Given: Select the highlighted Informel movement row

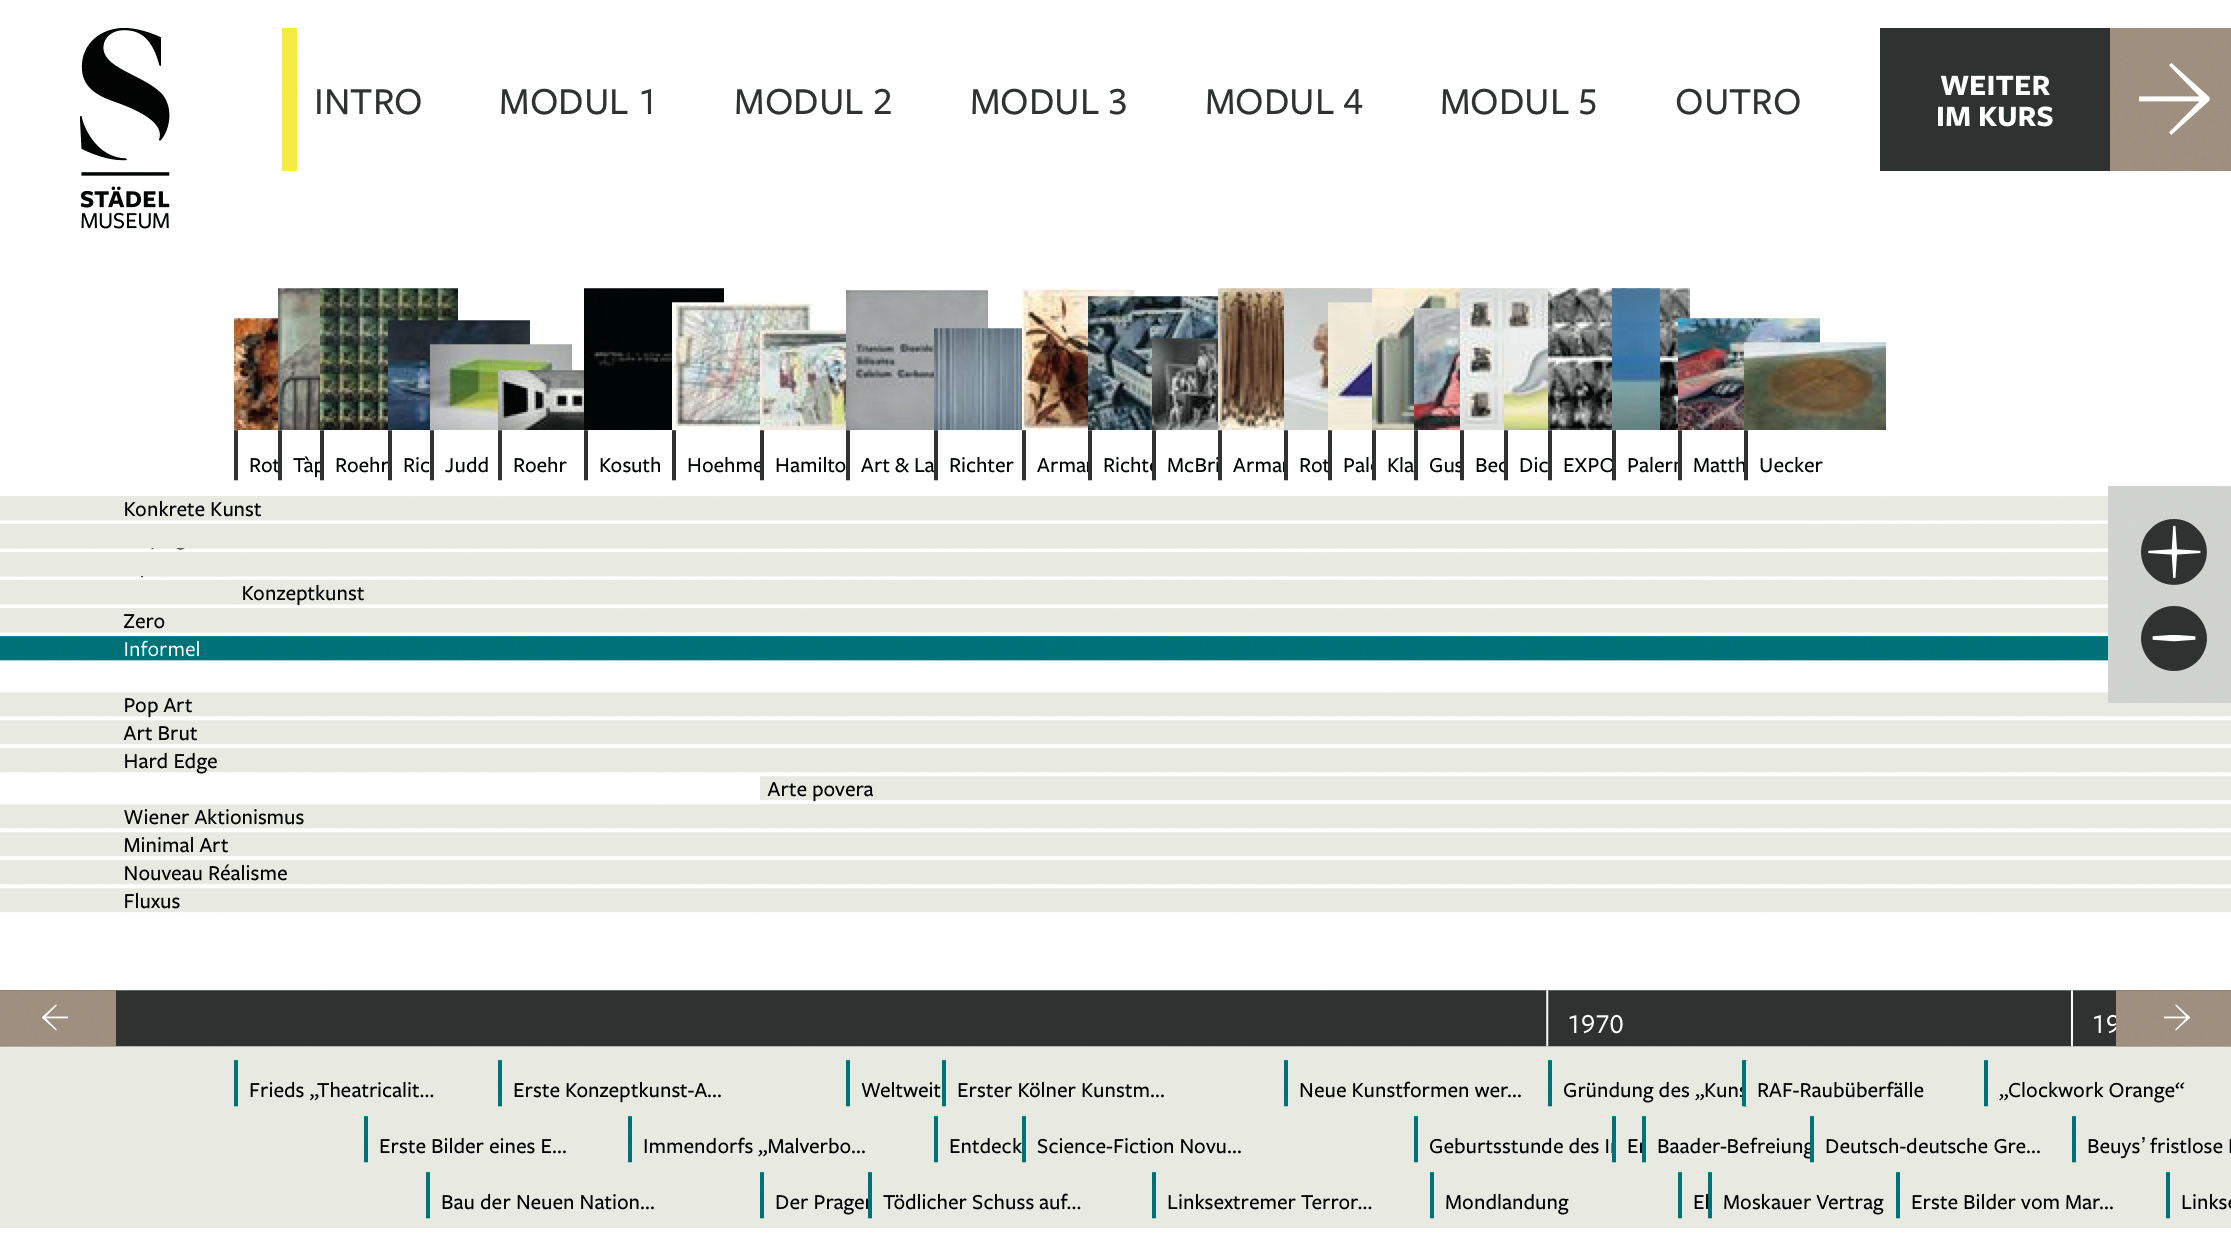Looking at the screenshot, I should coord(162,649).
